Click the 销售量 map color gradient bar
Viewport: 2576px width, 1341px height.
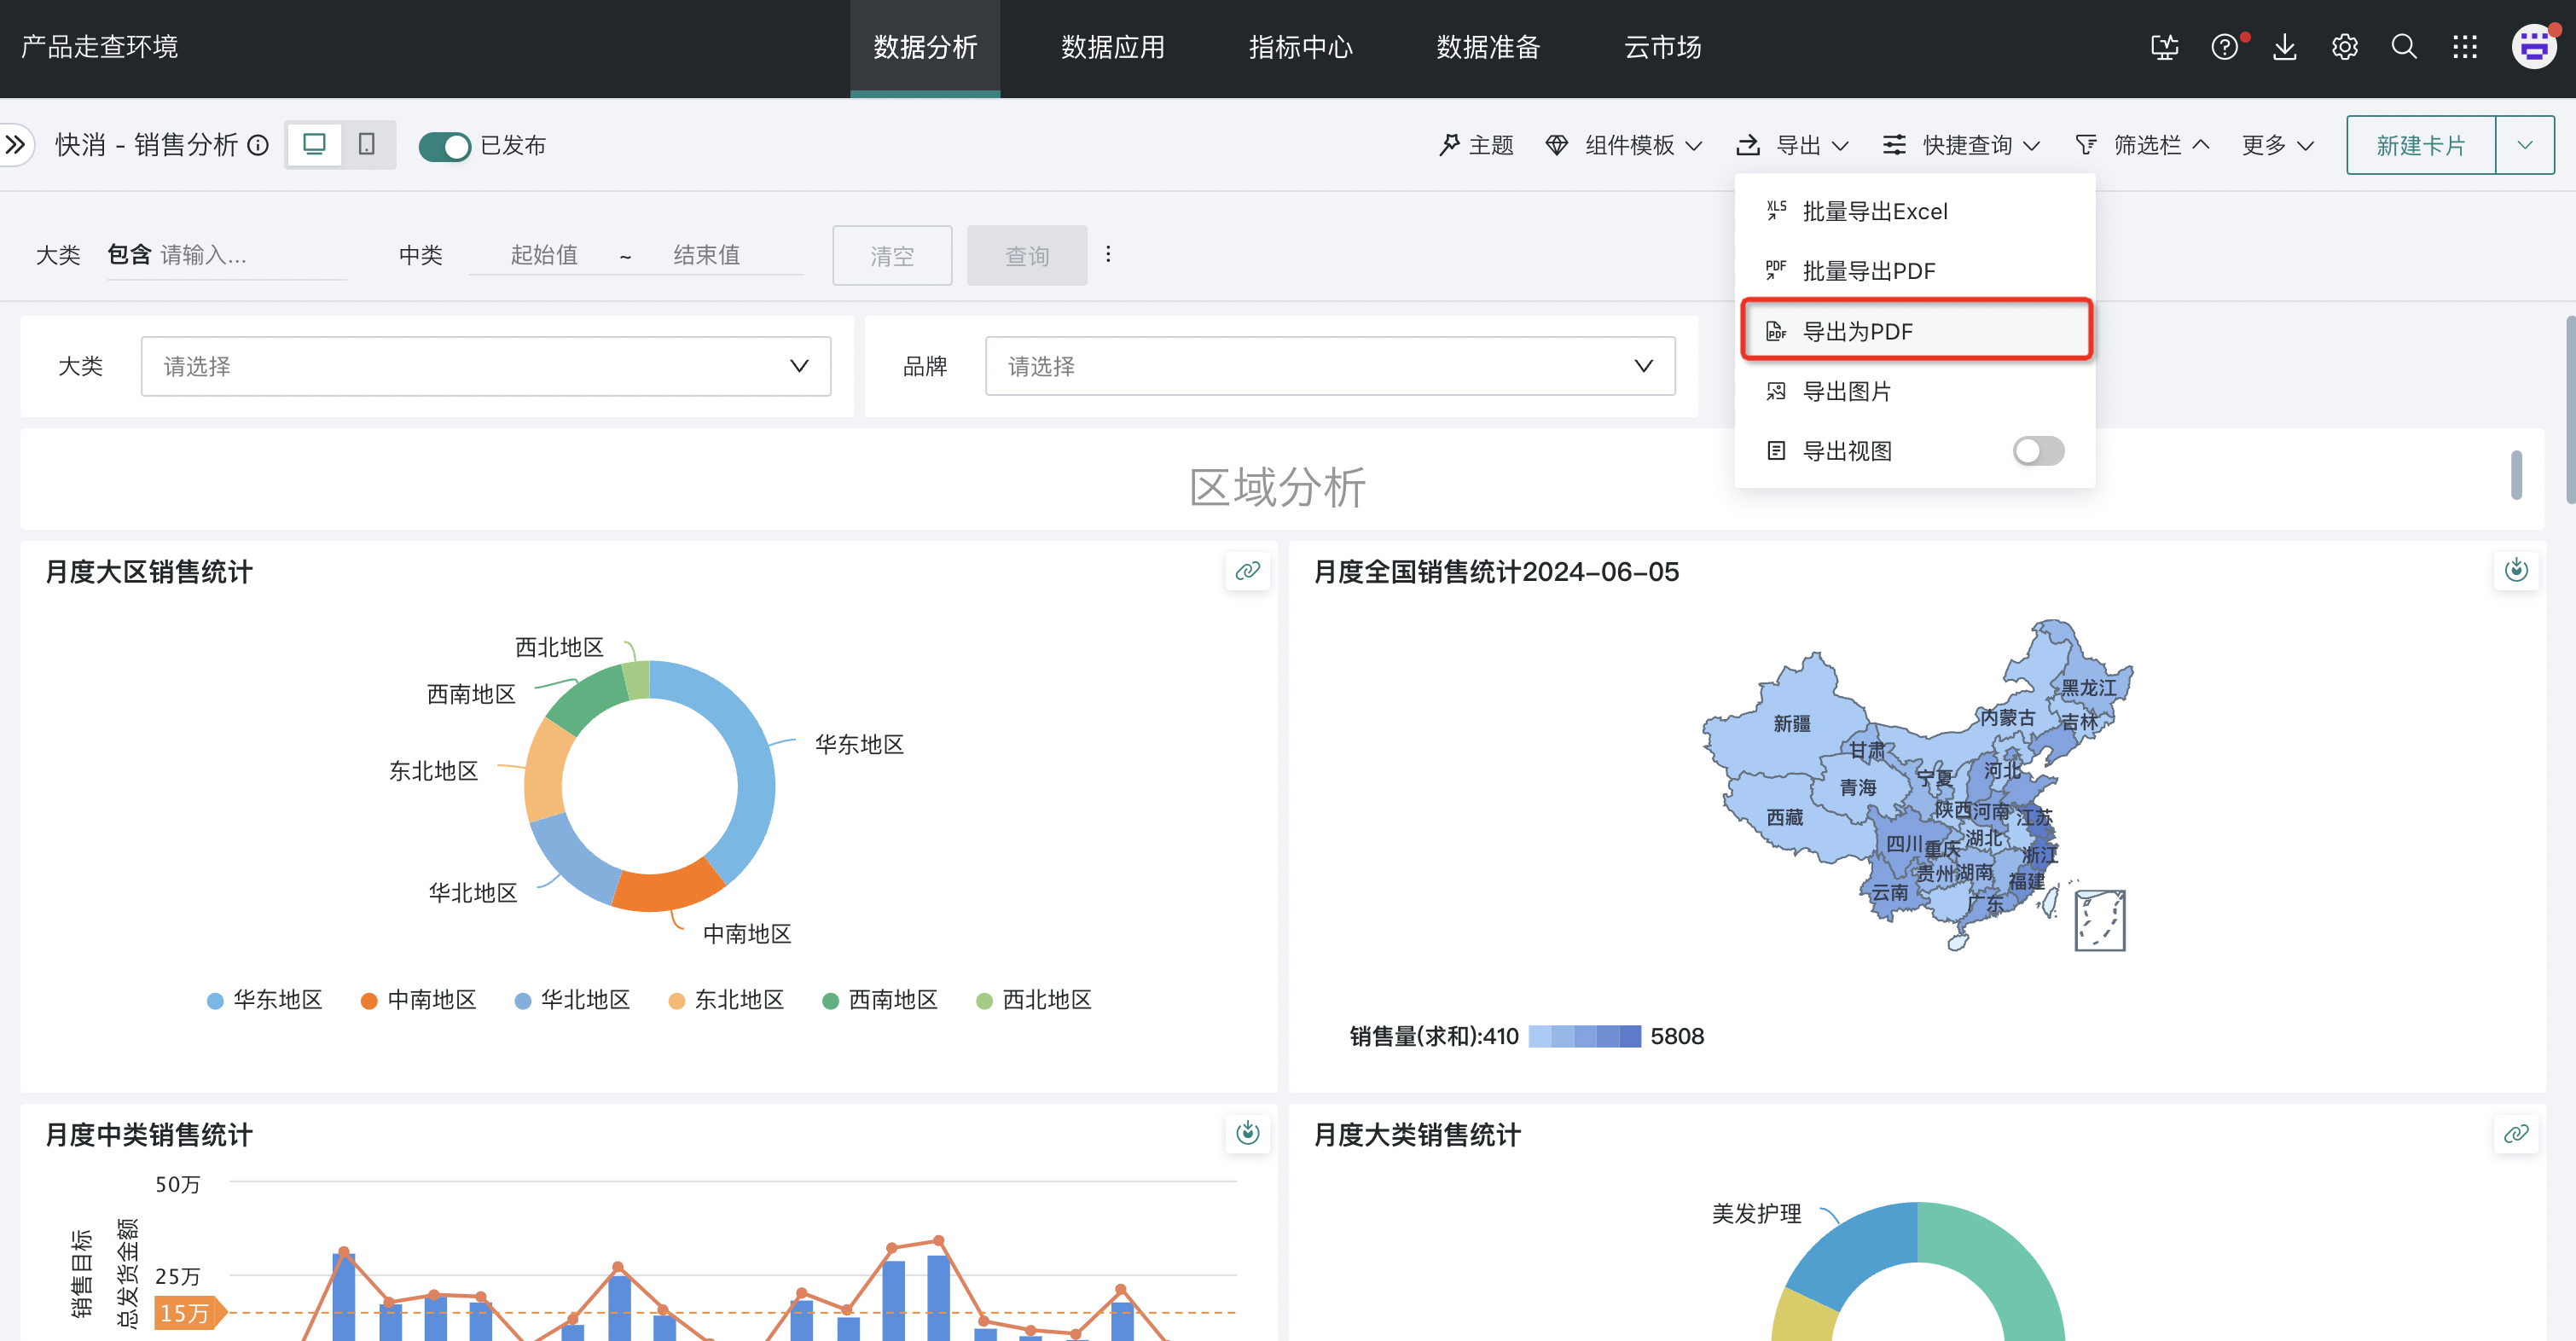pos(1584,1036)
